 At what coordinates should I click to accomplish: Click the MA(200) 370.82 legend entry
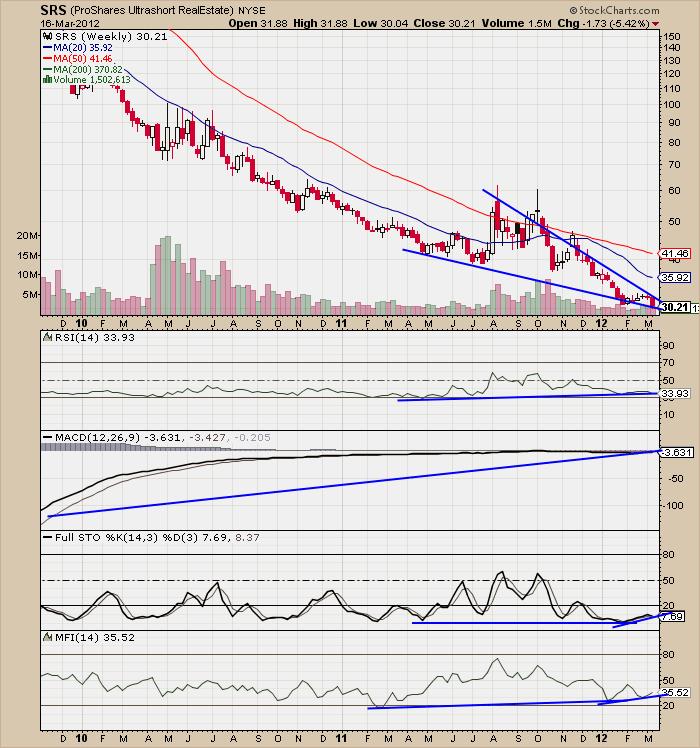point(83,70)
